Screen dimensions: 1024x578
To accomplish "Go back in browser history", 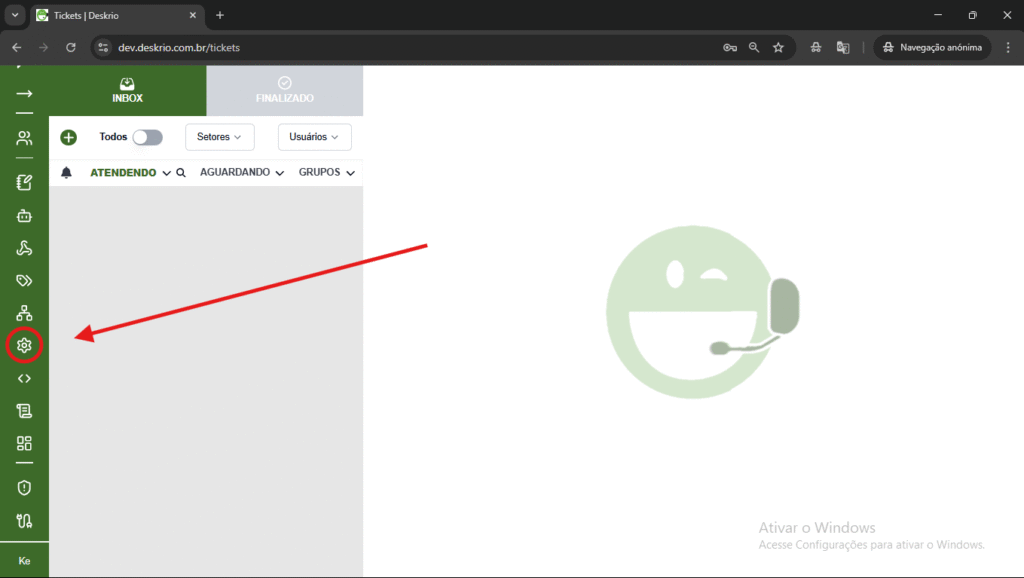I will [16, 47].
